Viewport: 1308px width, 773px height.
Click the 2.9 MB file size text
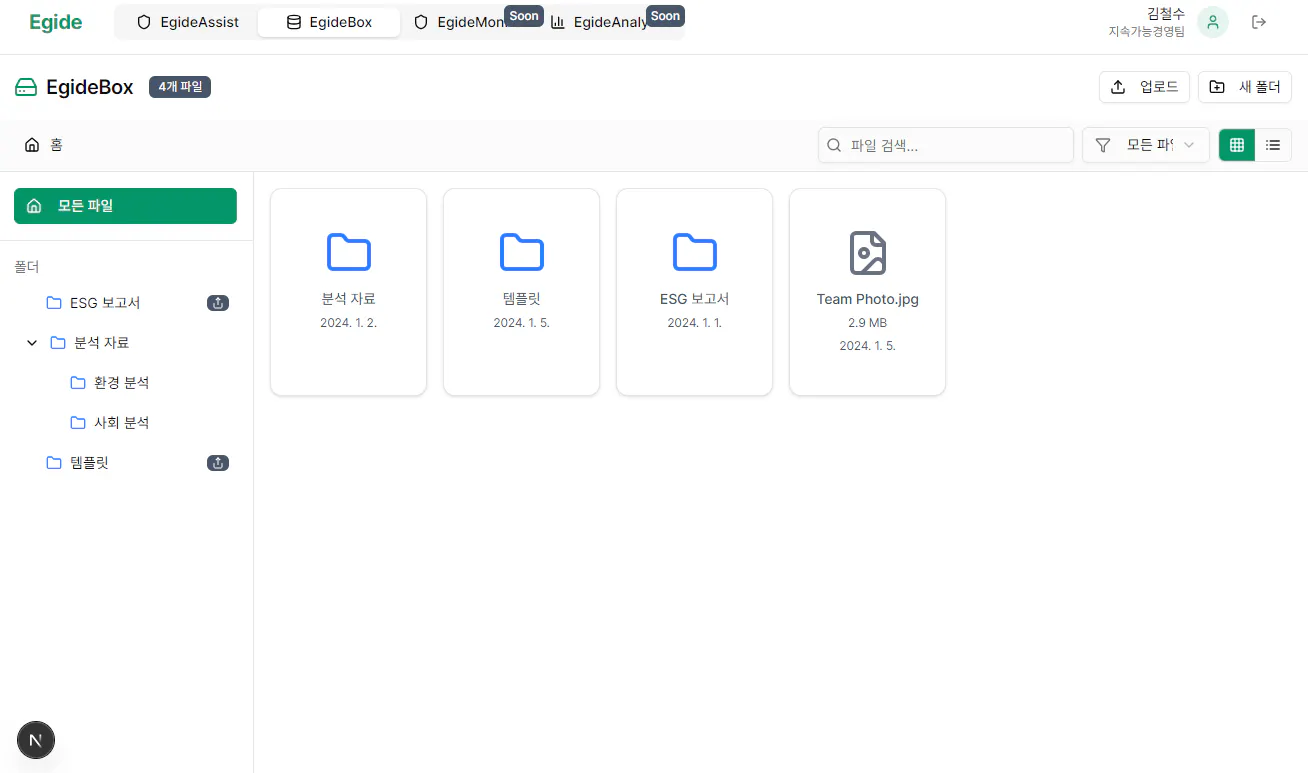868,323
